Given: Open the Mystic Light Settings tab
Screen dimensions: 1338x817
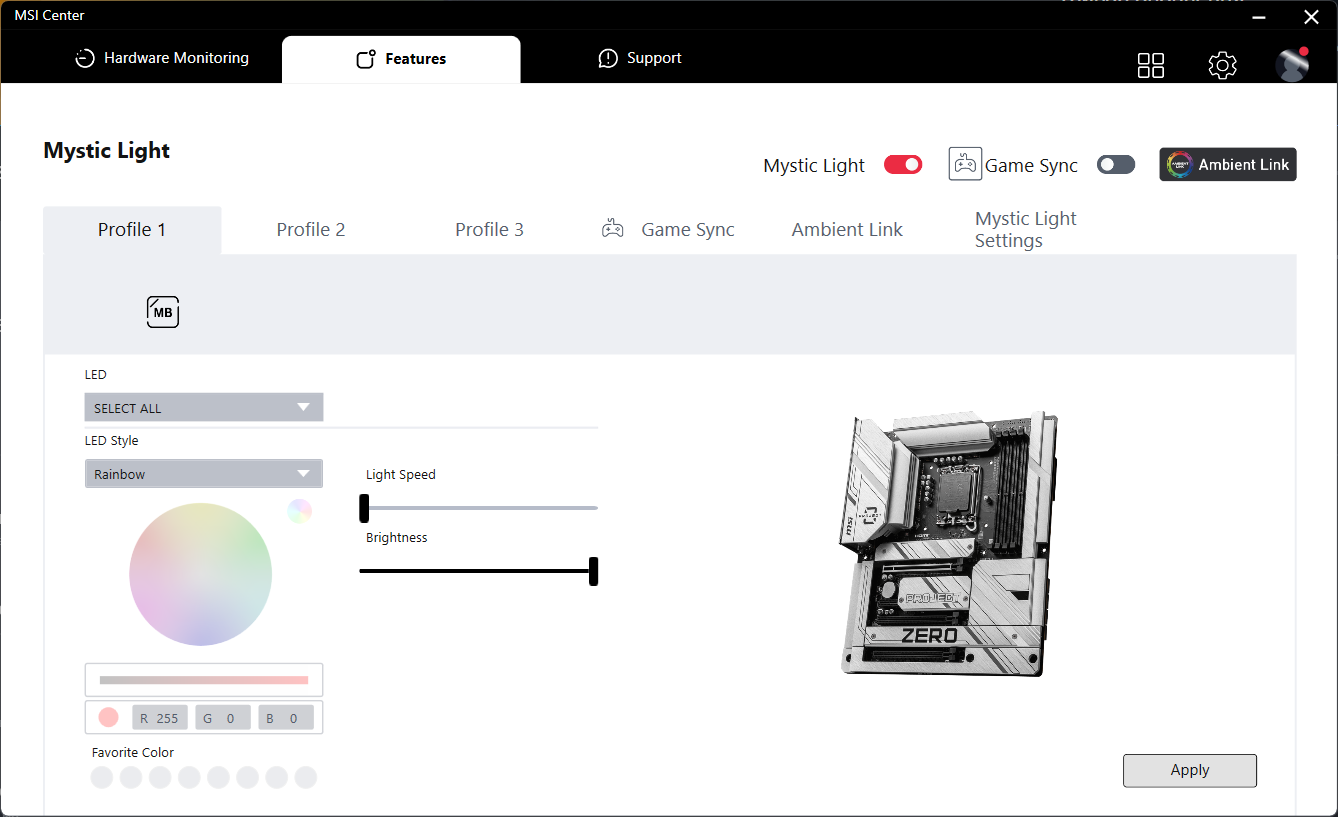Looking at the screenshot, I should (1026, 230).
